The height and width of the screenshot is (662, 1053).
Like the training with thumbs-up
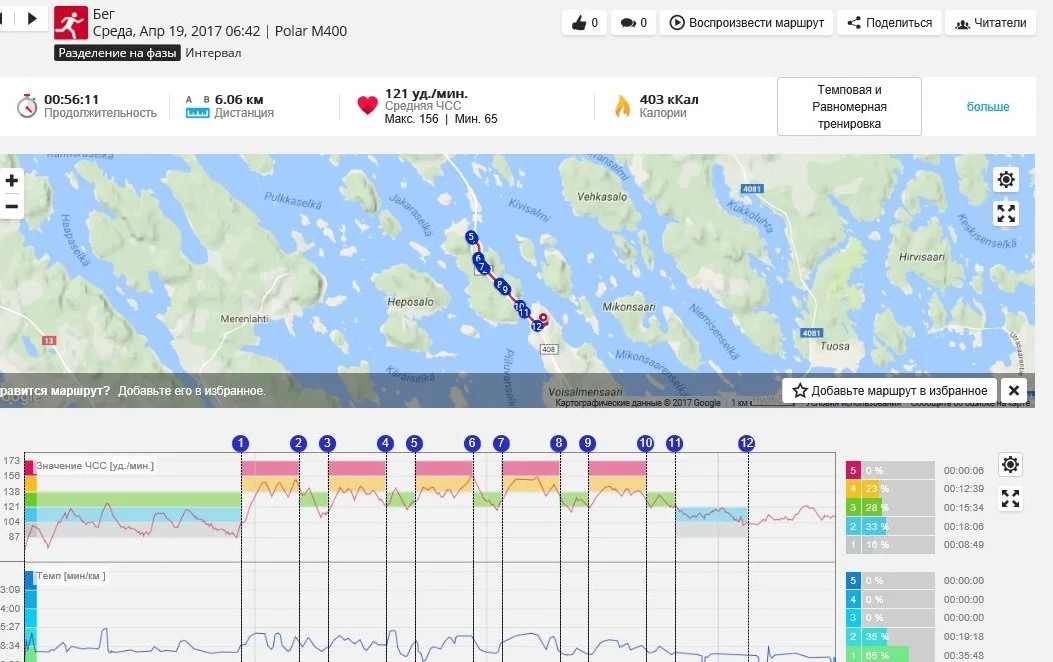pyautogui.click(x=584, y=23)
